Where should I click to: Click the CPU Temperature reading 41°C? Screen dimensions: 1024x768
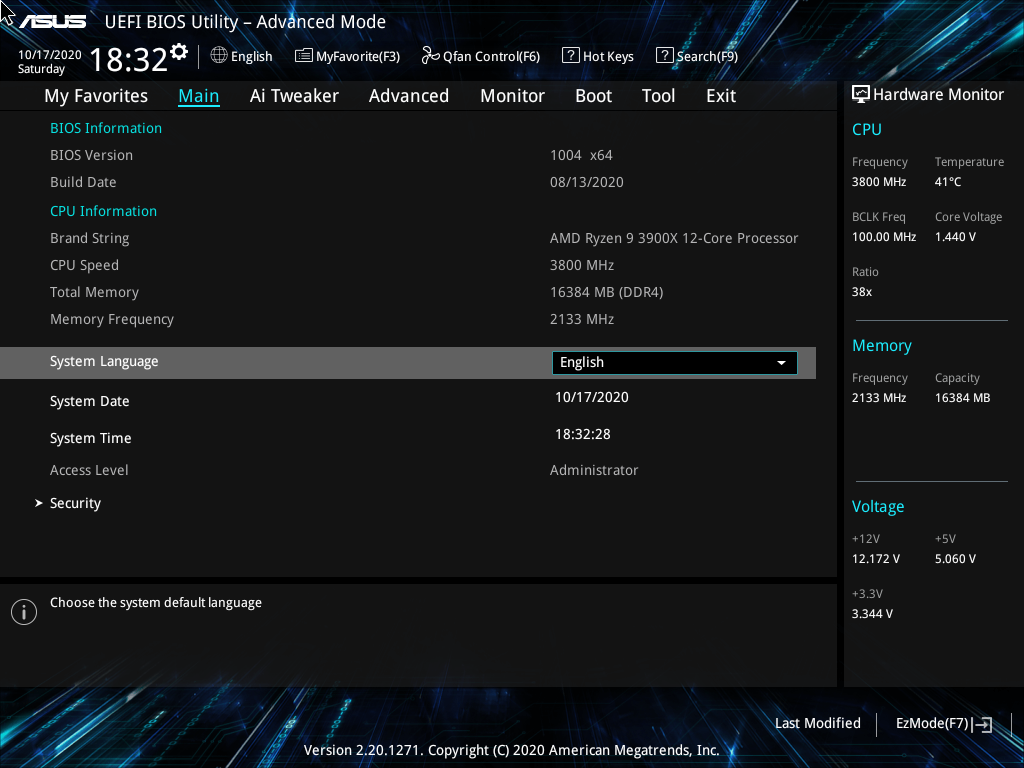948,182
